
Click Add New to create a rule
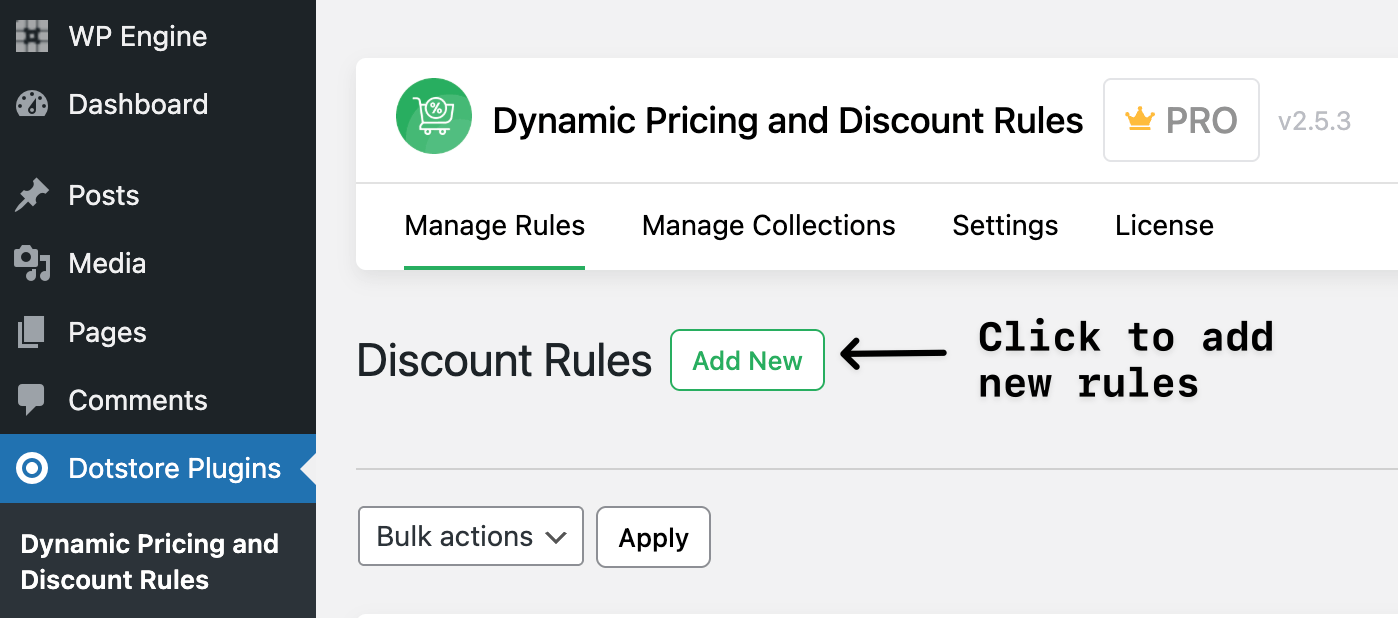point(747,360)
